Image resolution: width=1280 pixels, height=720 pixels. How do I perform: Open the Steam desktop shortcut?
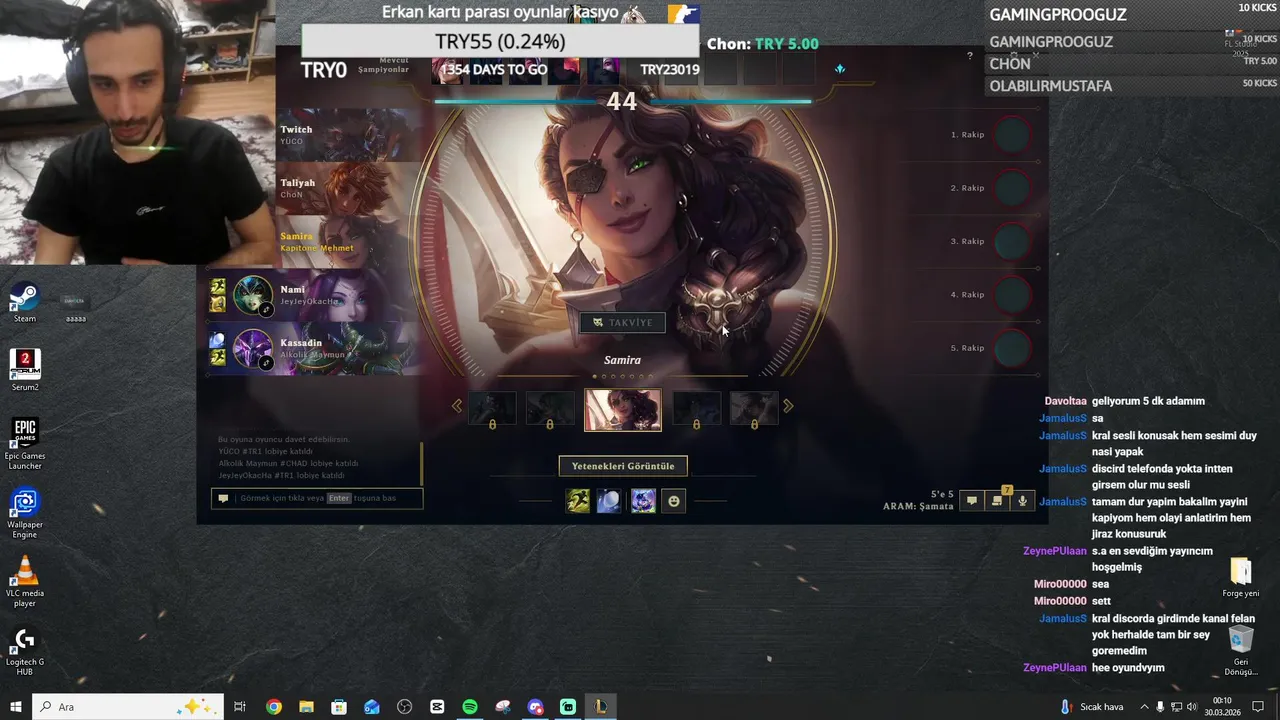point(25,303)
